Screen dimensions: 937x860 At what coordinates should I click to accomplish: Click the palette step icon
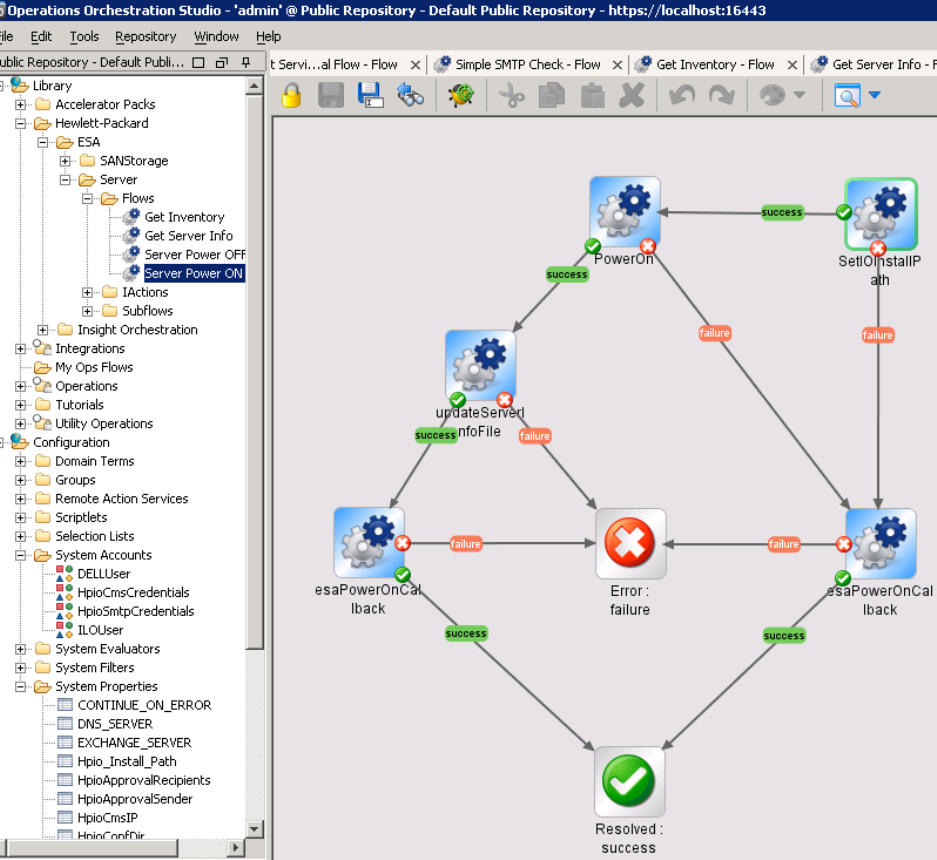click(772, 95)
